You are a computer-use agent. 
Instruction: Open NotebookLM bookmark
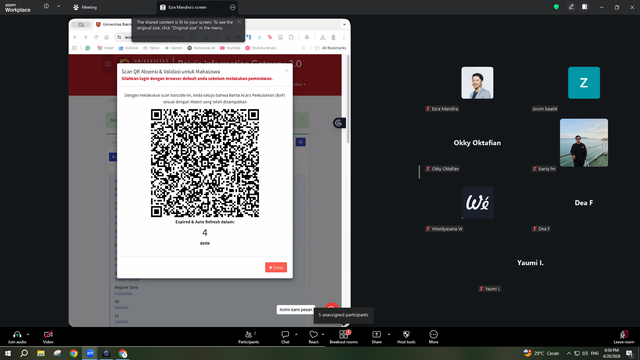201,48
